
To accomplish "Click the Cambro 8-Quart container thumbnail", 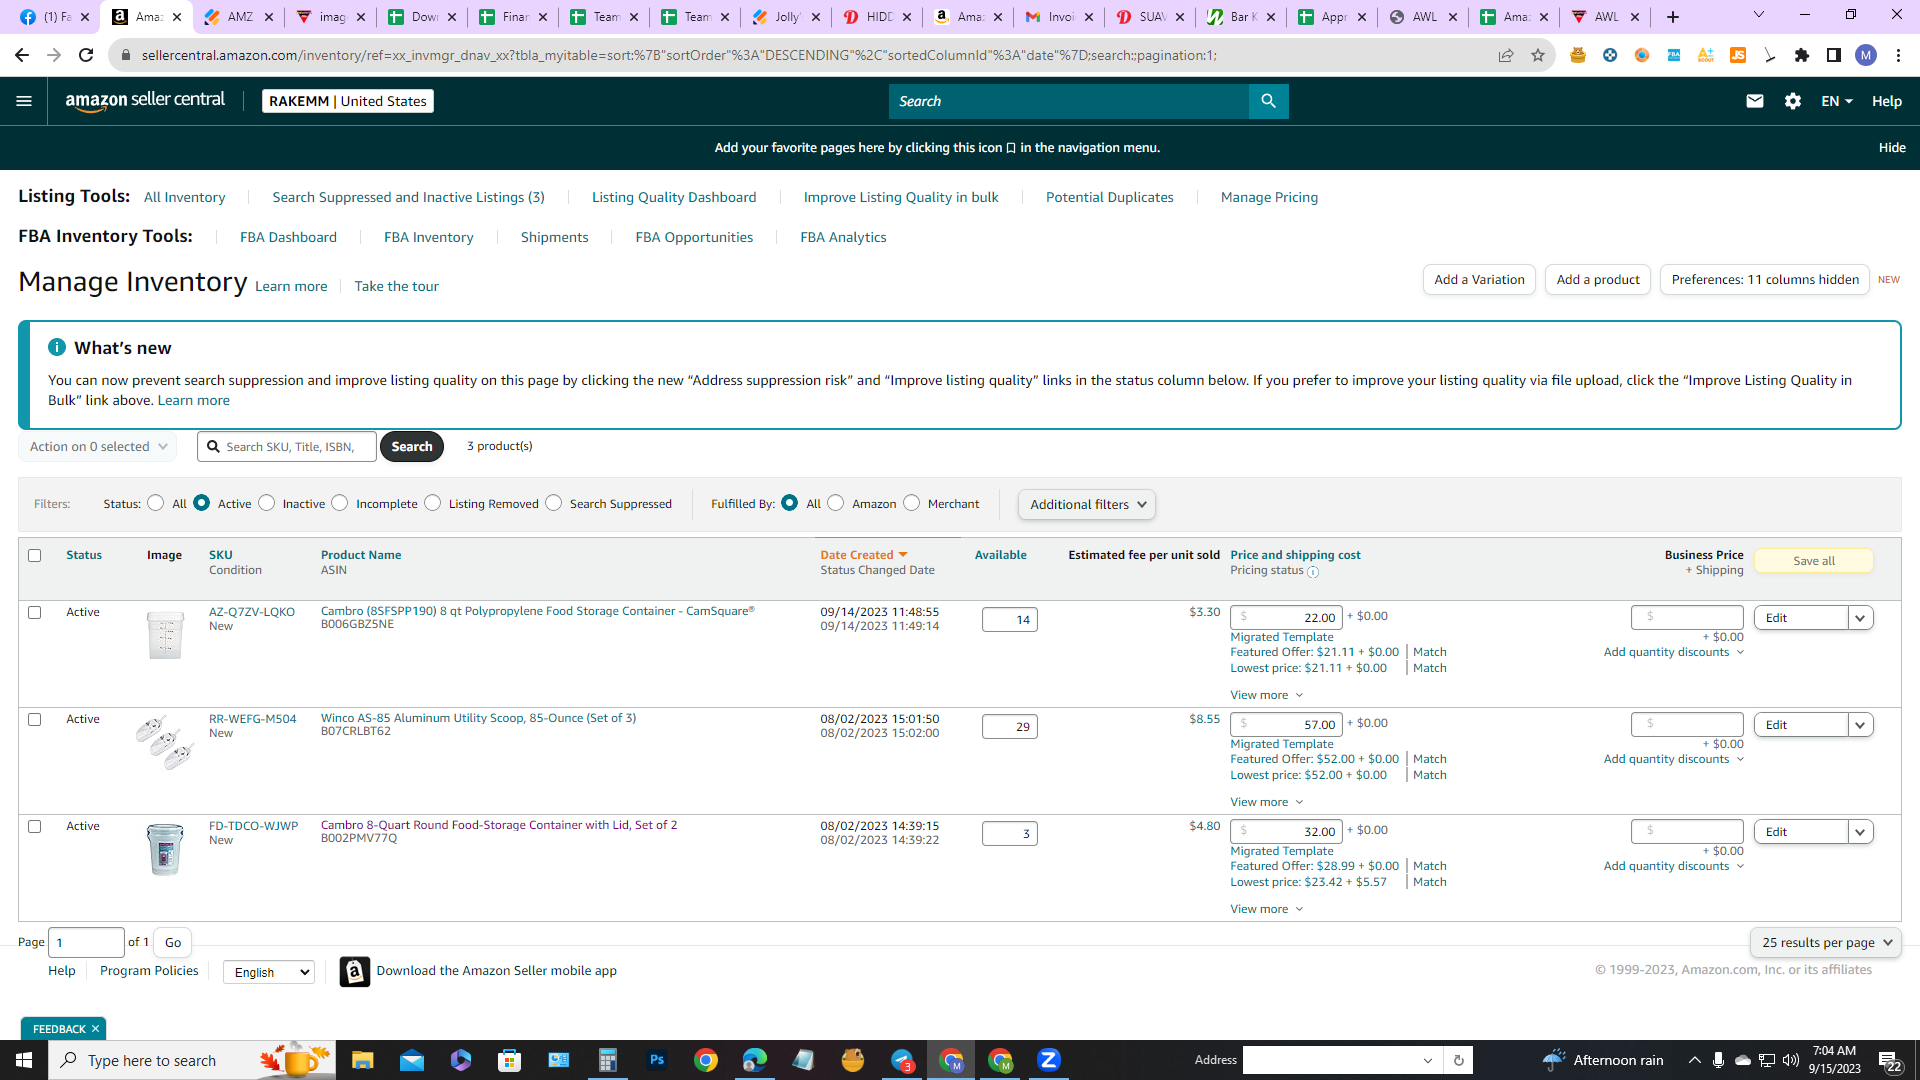I will click(x=165, y=850).
